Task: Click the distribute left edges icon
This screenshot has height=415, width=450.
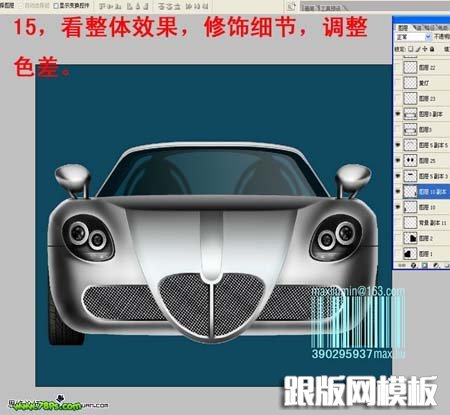Action: pos(189,6)
